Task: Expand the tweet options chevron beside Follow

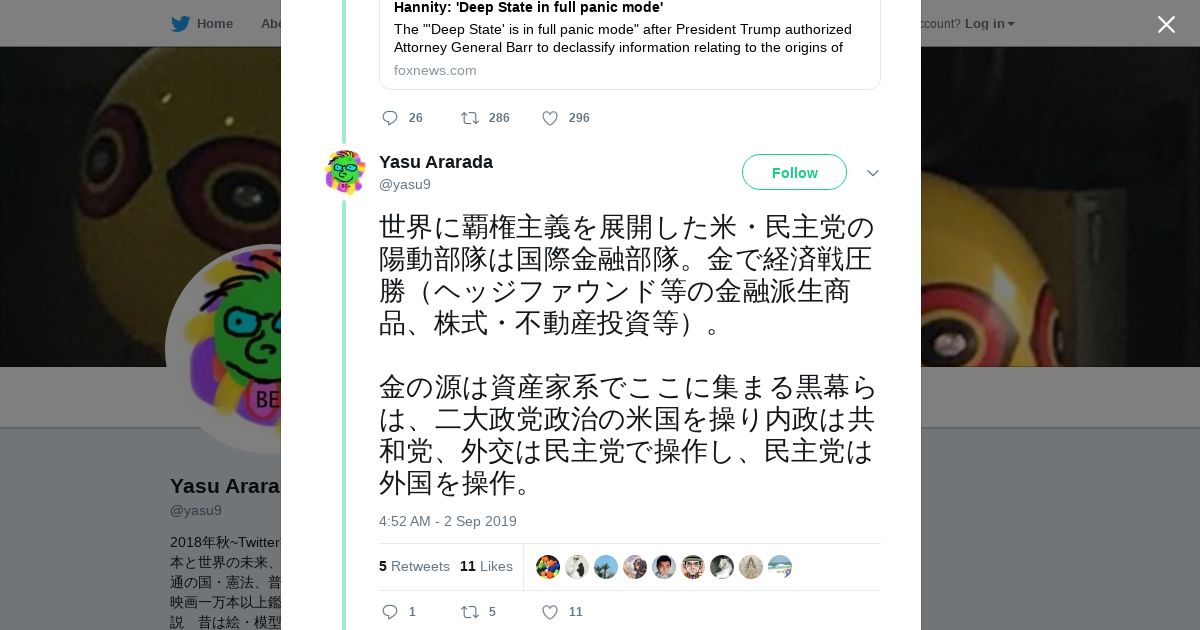Action: [873, 173]
